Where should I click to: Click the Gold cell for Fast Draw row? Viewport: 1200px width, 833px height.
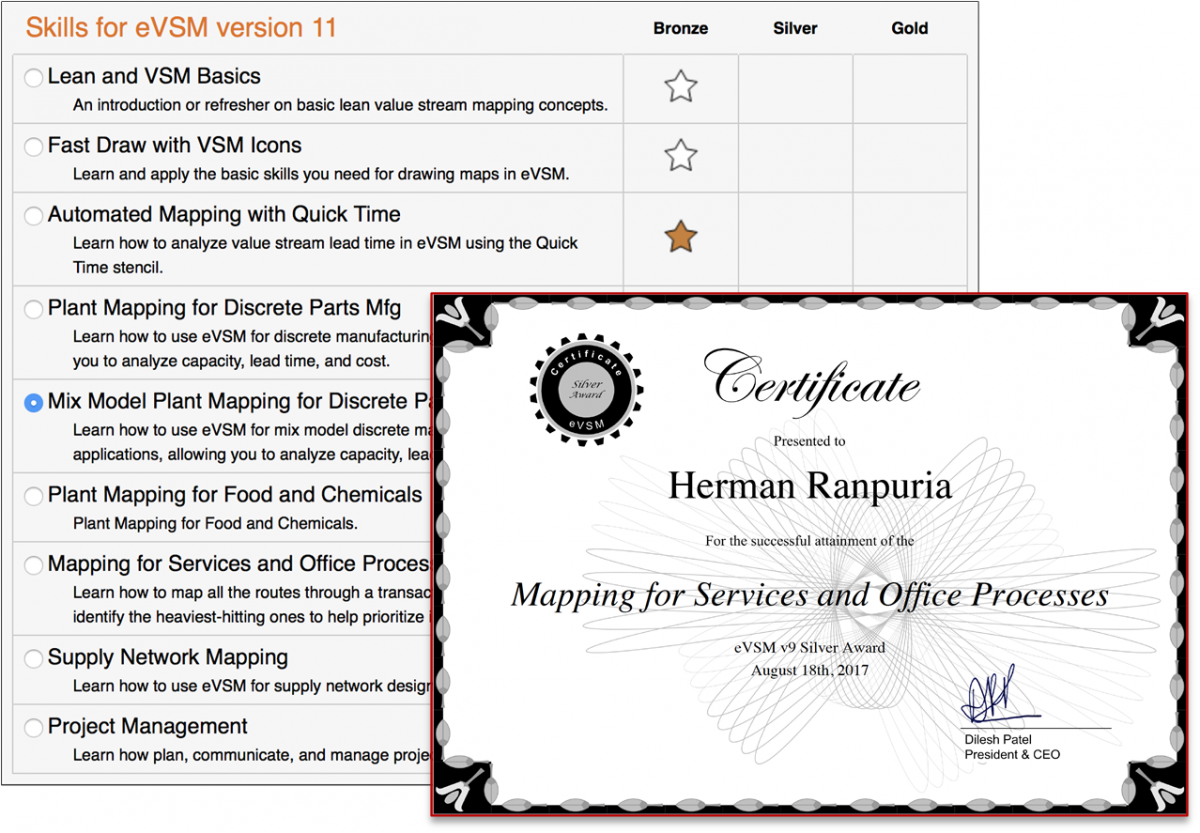coord(910,157)
